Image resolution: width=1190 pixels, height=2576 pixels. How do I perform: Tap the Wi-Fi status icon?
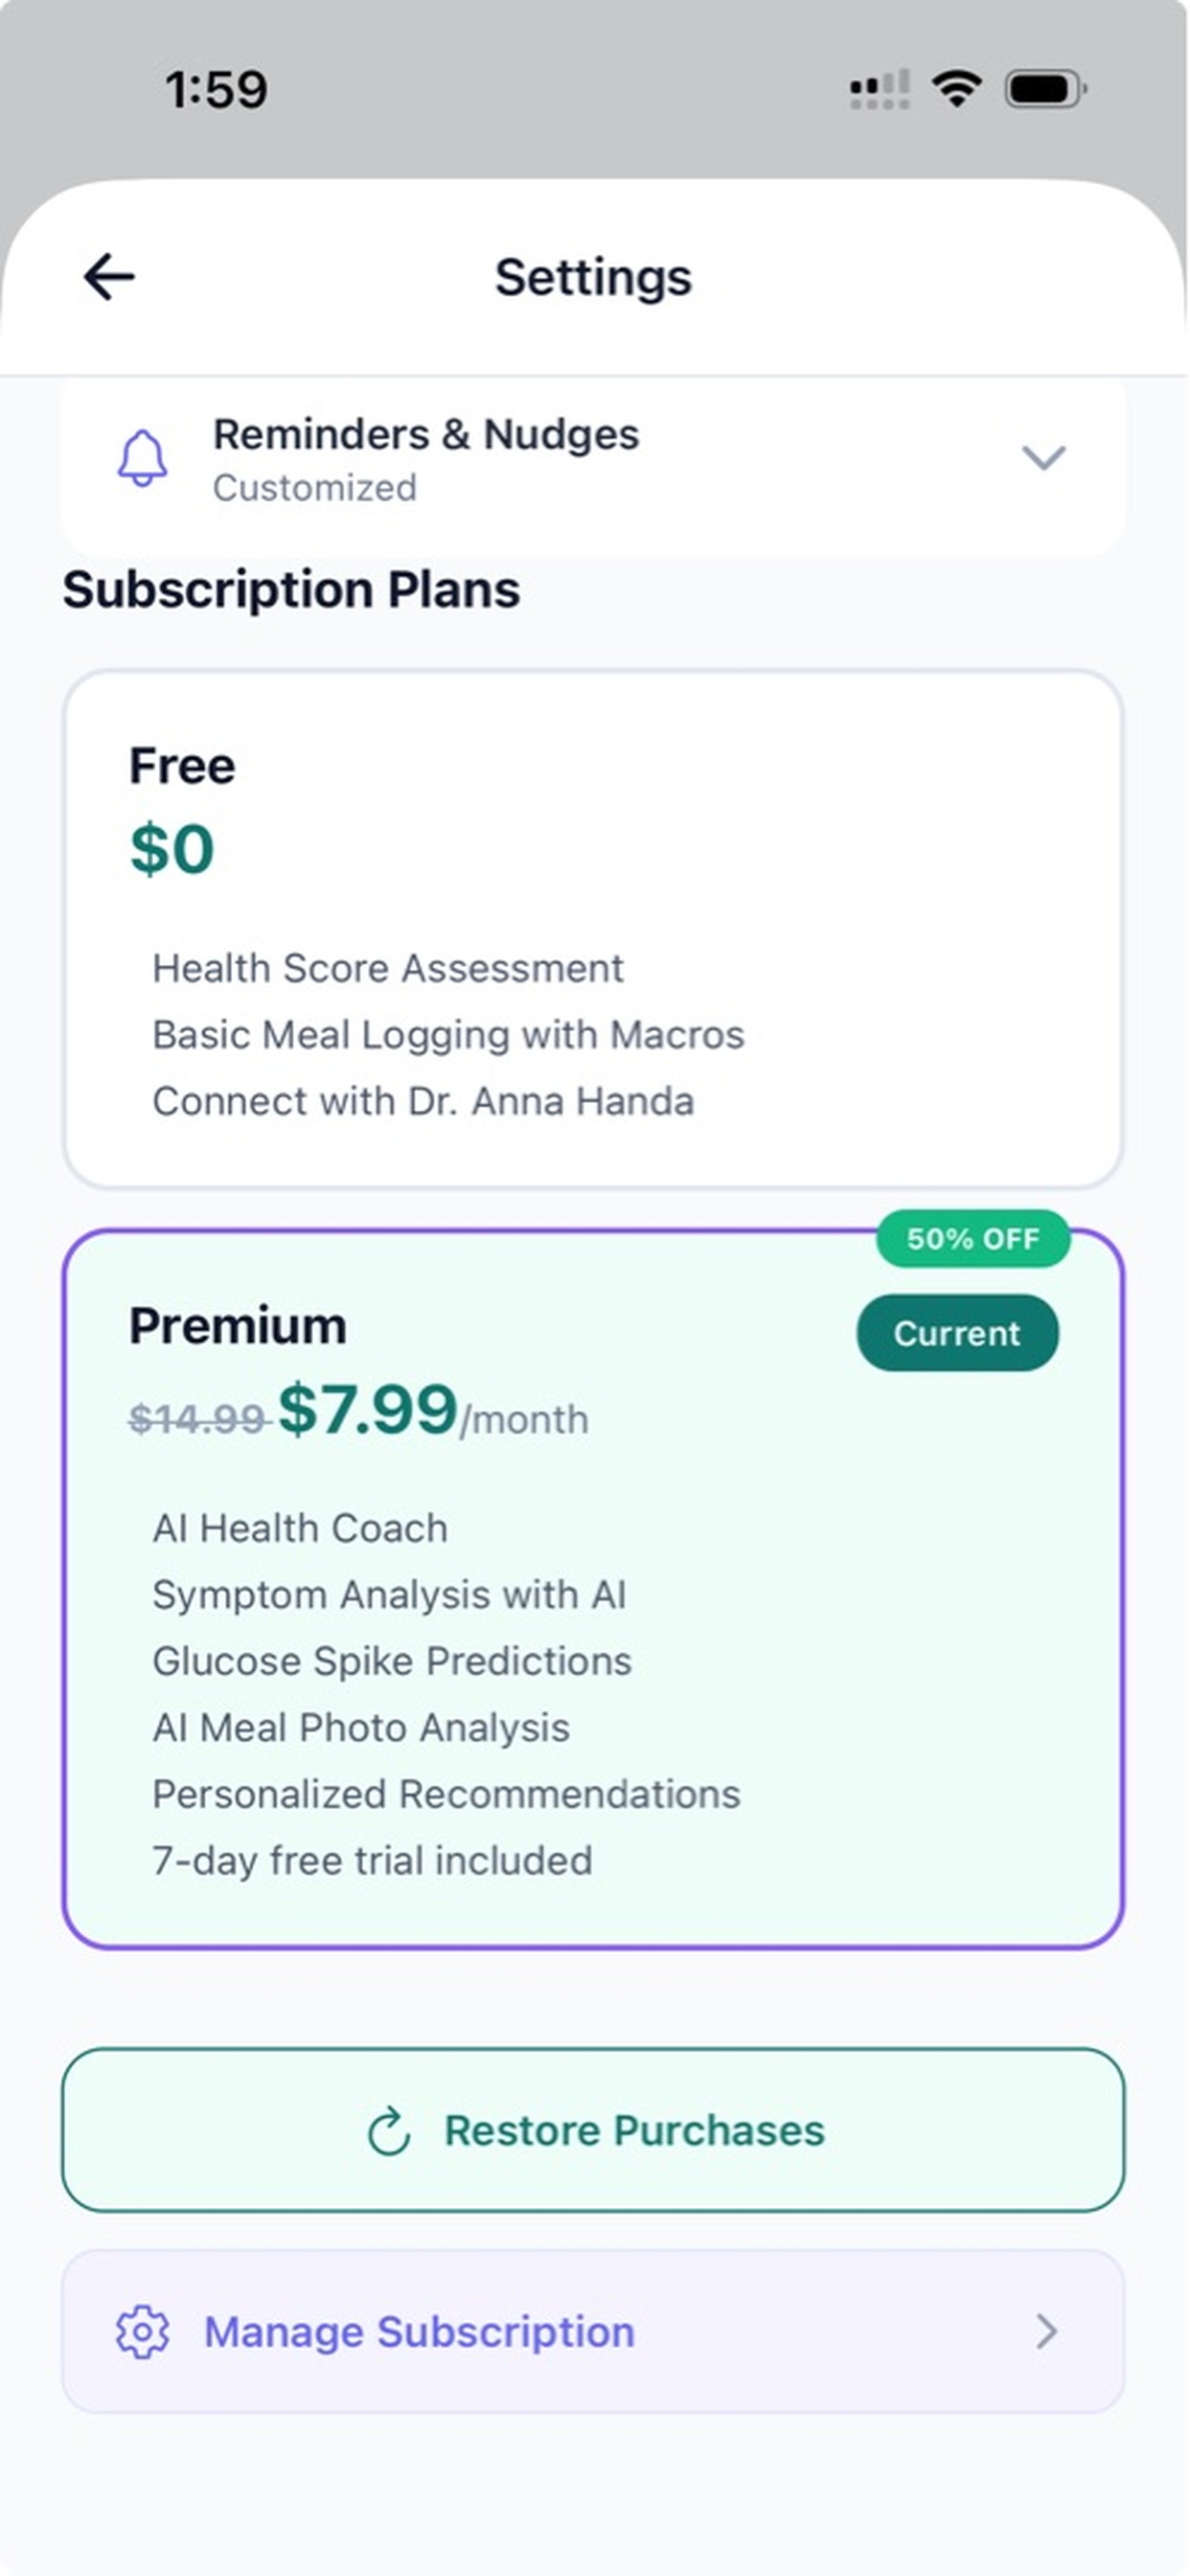click(956, 89)
